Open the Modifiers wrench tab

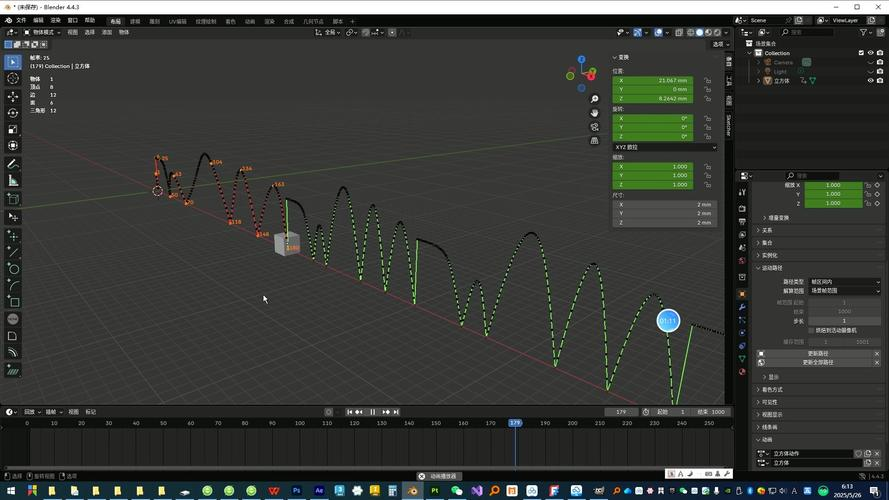(742, 307)
